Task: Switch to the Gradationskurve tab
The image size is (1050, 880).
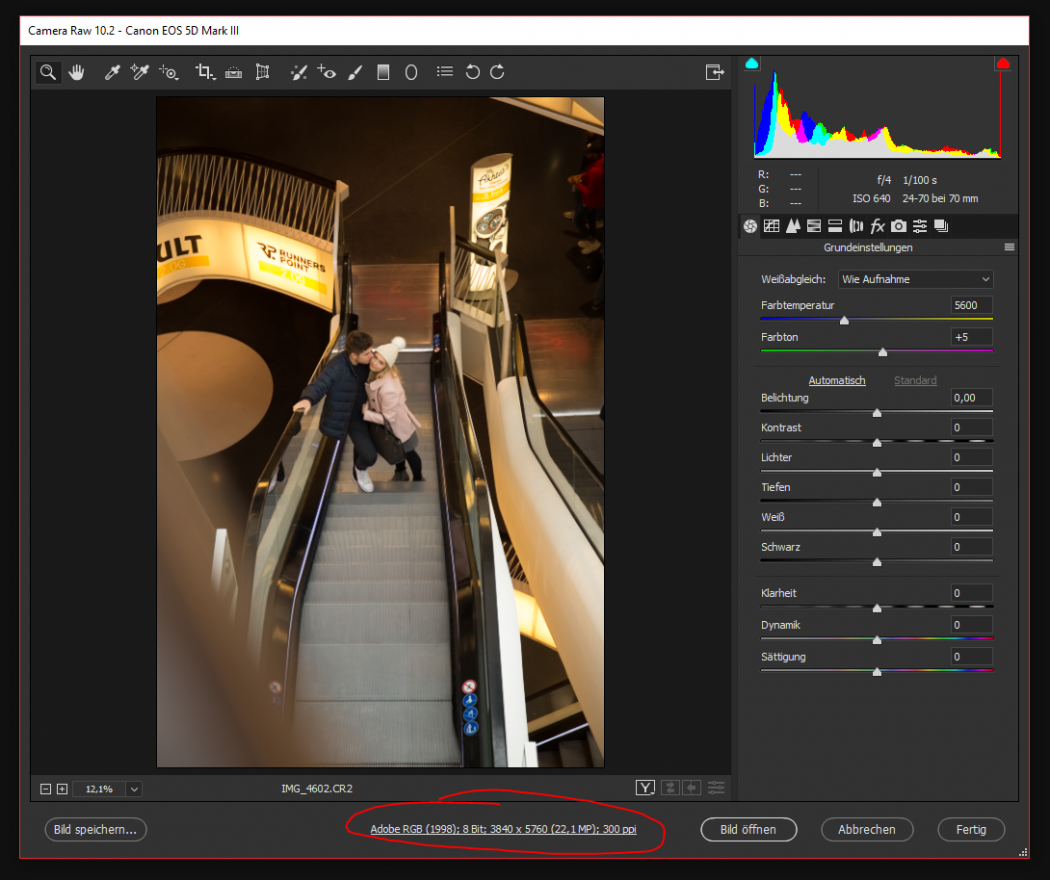Action: click(x=771, y=226)
